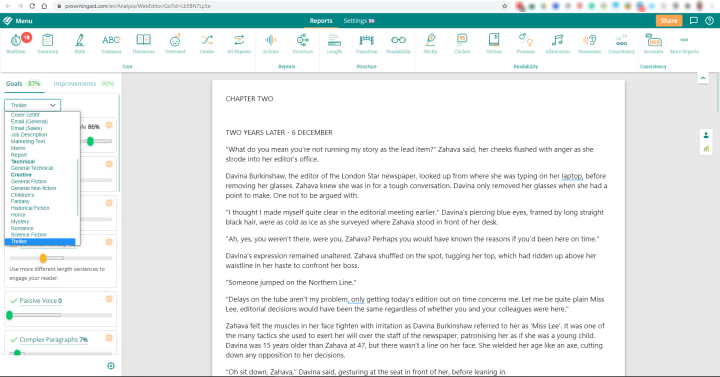Screen dimensions: 720x377
Task: Click the orange icon on Complex Paragraphs card
Action: point(109,338)
